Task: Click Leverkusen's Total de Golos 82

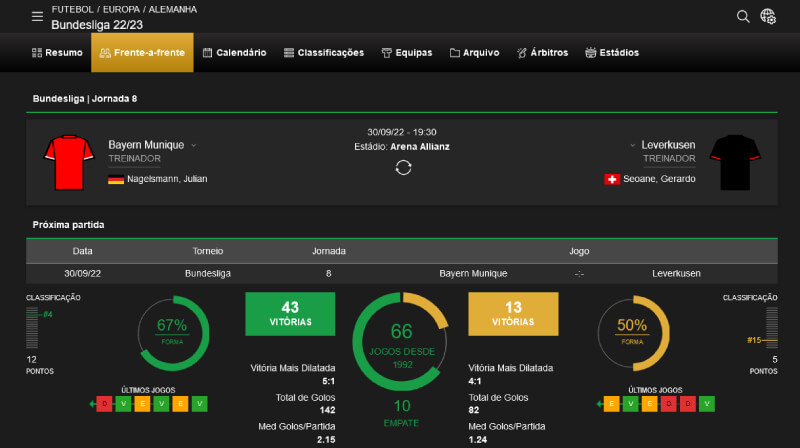Action: (473, 410)
